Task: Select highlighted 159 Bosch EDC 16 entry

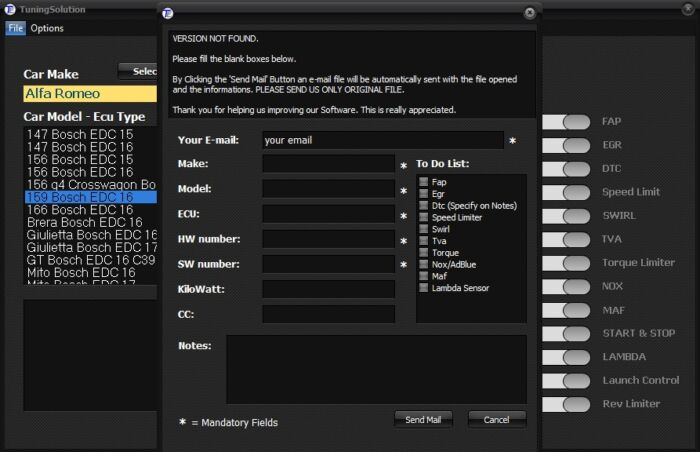Action: [91, 197]
